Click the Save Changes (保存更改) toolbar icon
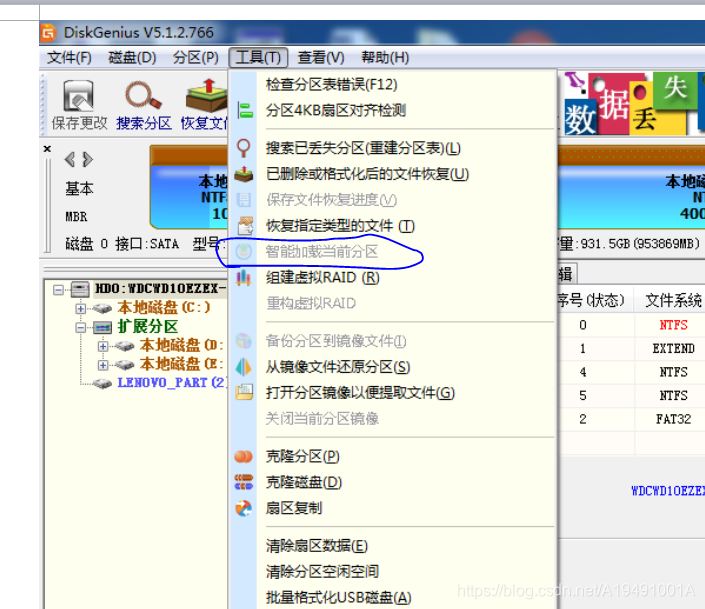This screenshot has width=705, height=609. [79, 96]
